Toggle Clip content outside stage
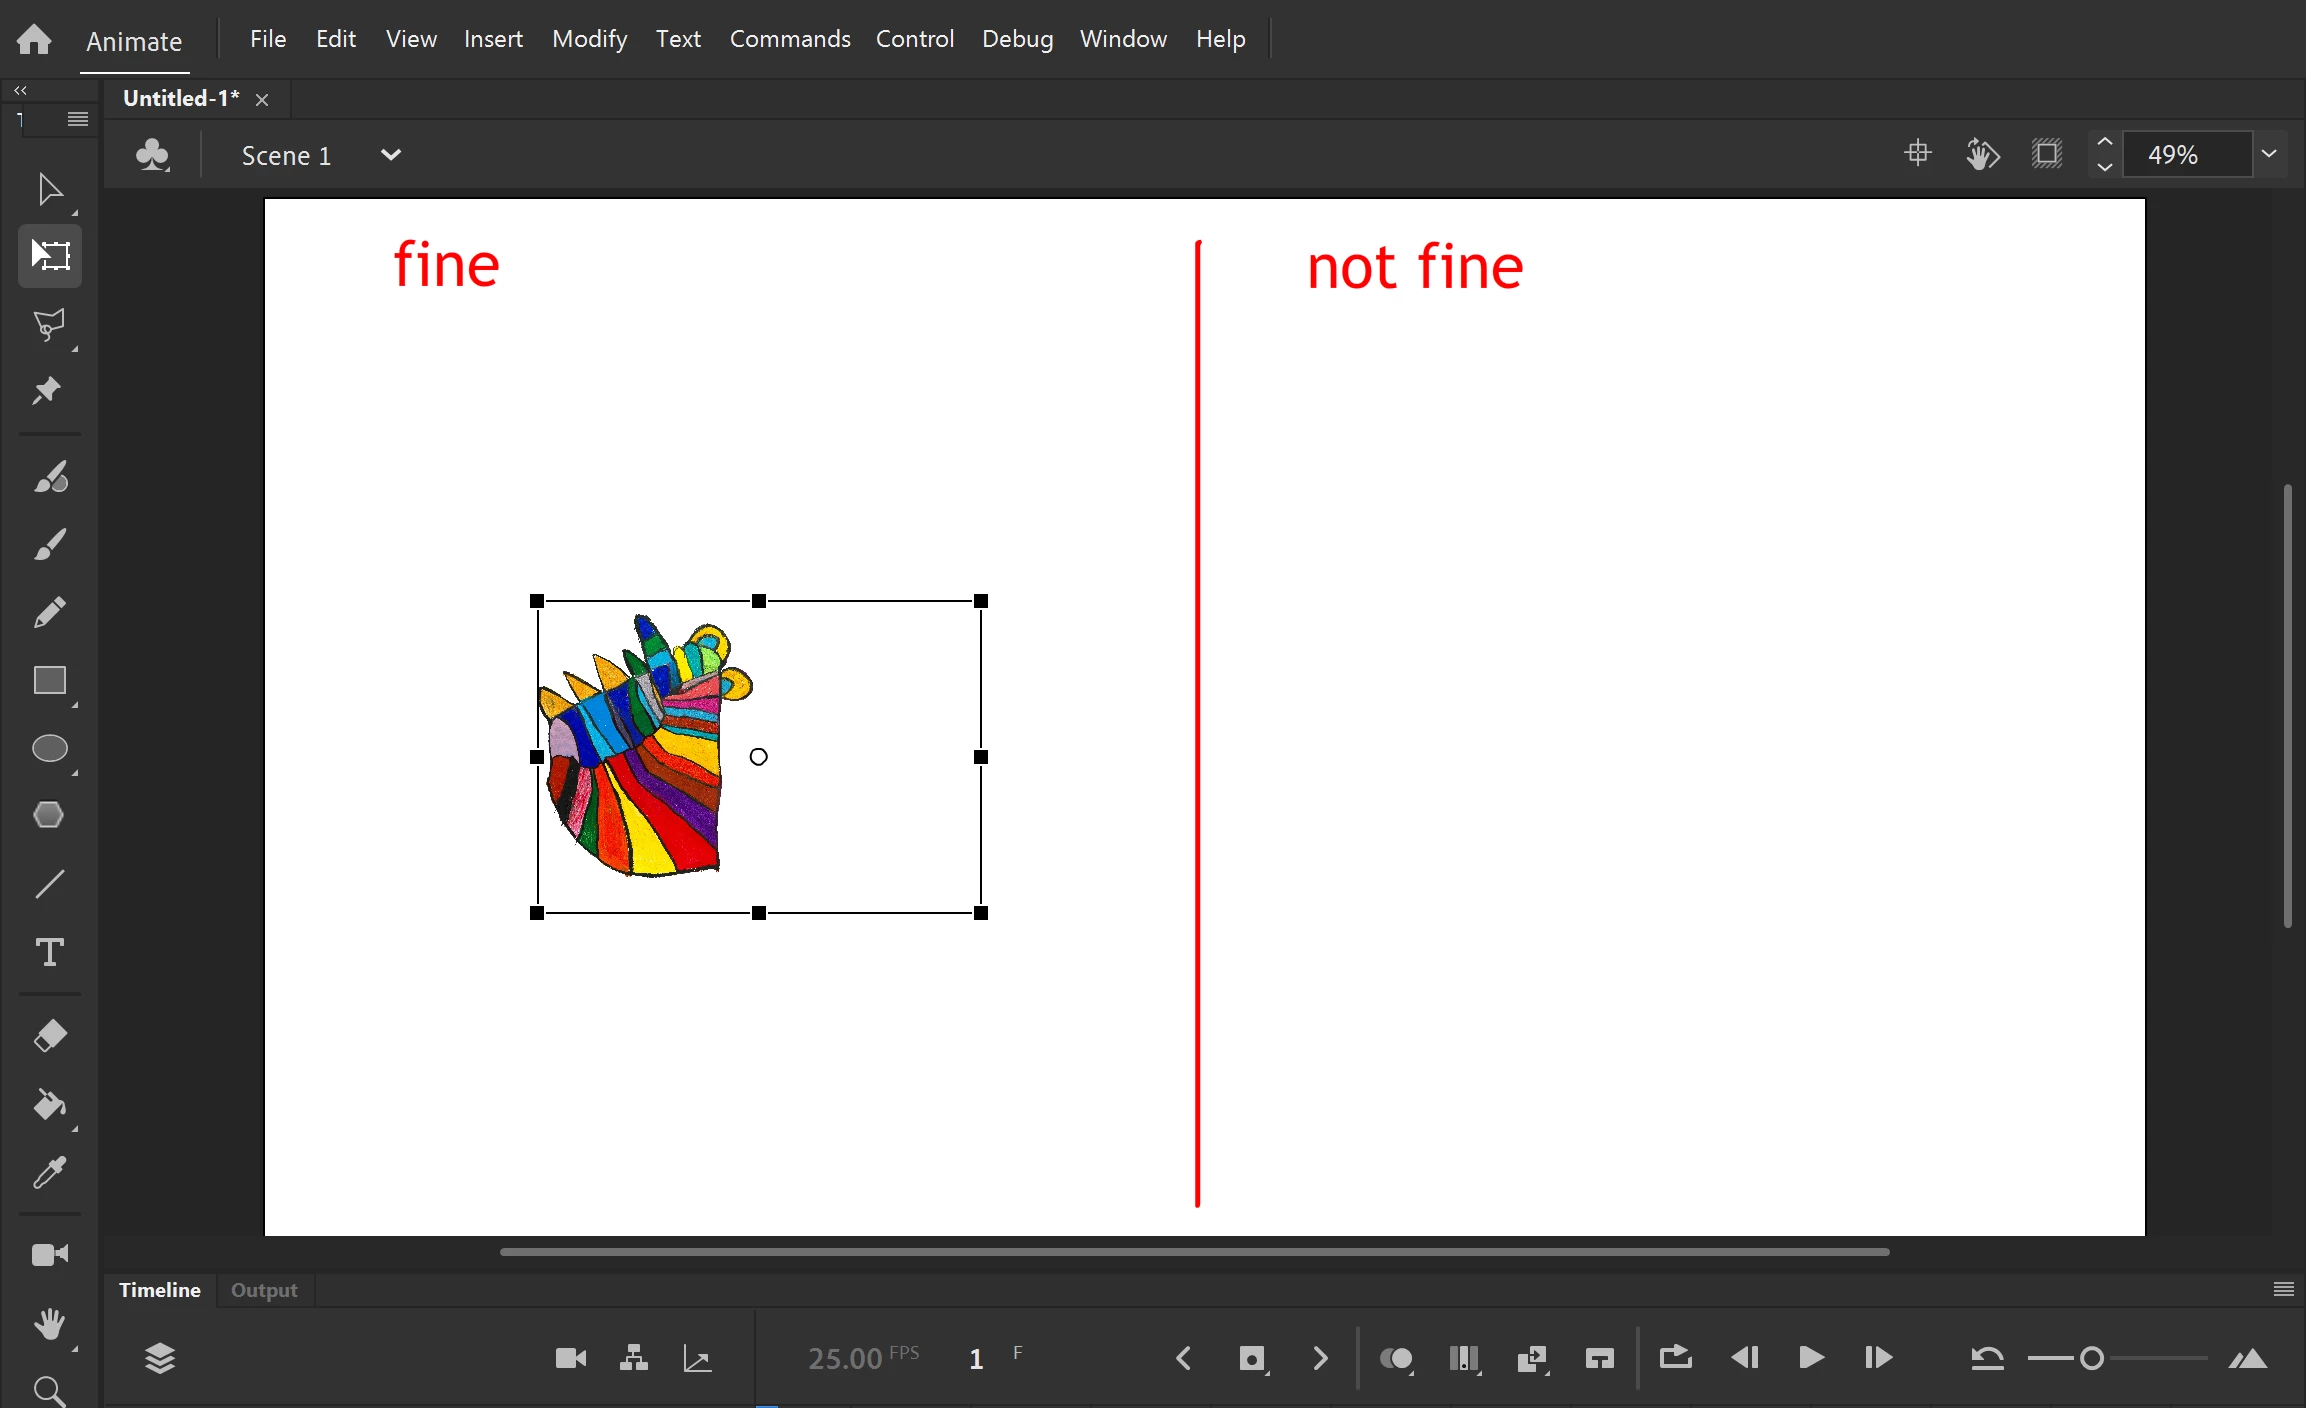2306x1408 pixels. (x=2047, y=154)
